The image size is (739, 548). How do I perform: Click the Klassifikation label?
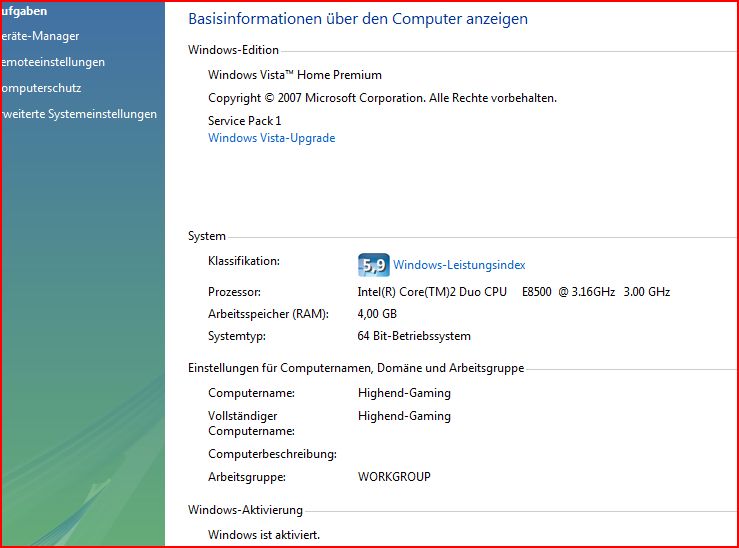(244, 261)
